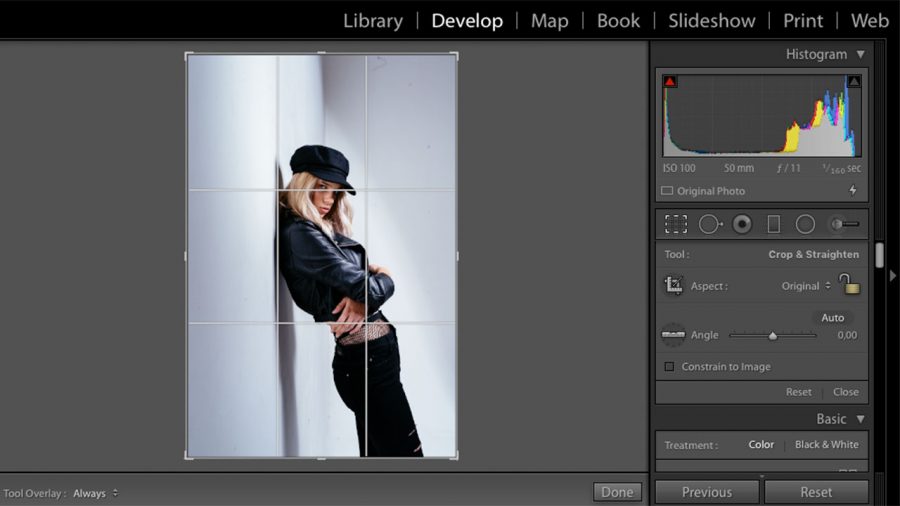Toggle the aspect ratio lock
The image size is (900, 506).
(849, 285)
